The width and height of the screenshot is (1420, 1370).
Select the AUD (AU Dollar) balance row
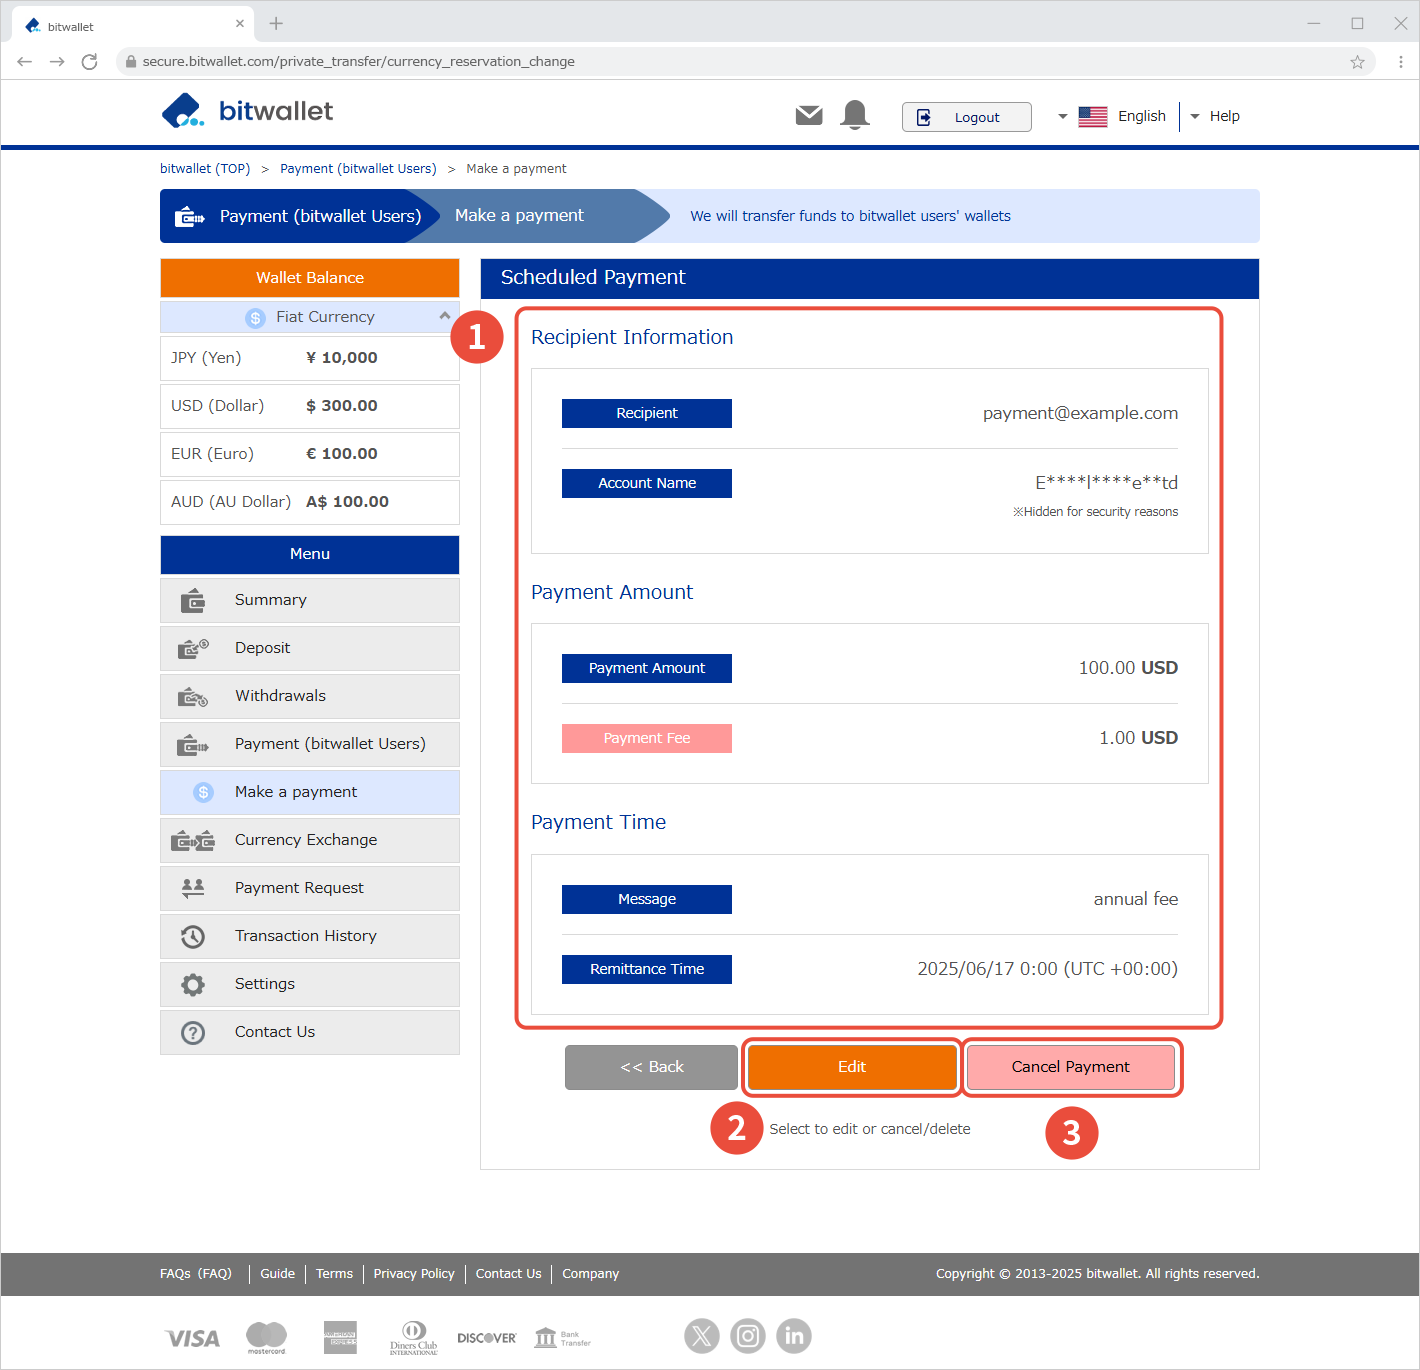(310, 503)
